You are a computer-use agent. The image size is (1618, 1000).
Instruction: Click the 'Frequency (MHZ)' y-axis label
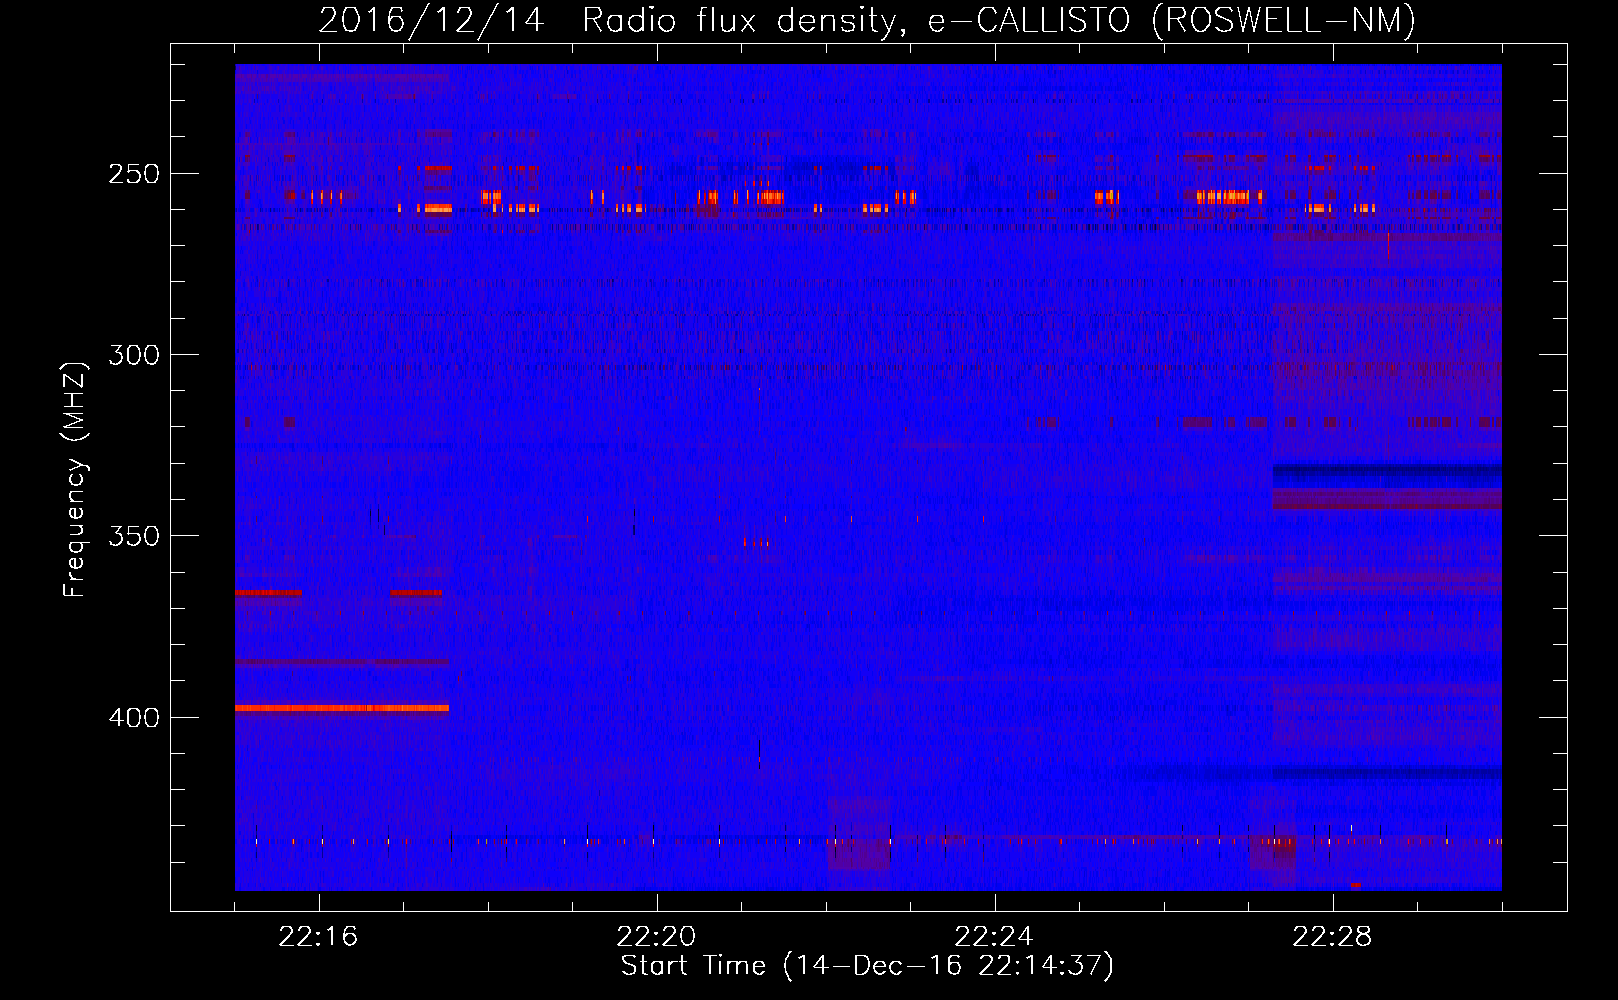(75, 479)
